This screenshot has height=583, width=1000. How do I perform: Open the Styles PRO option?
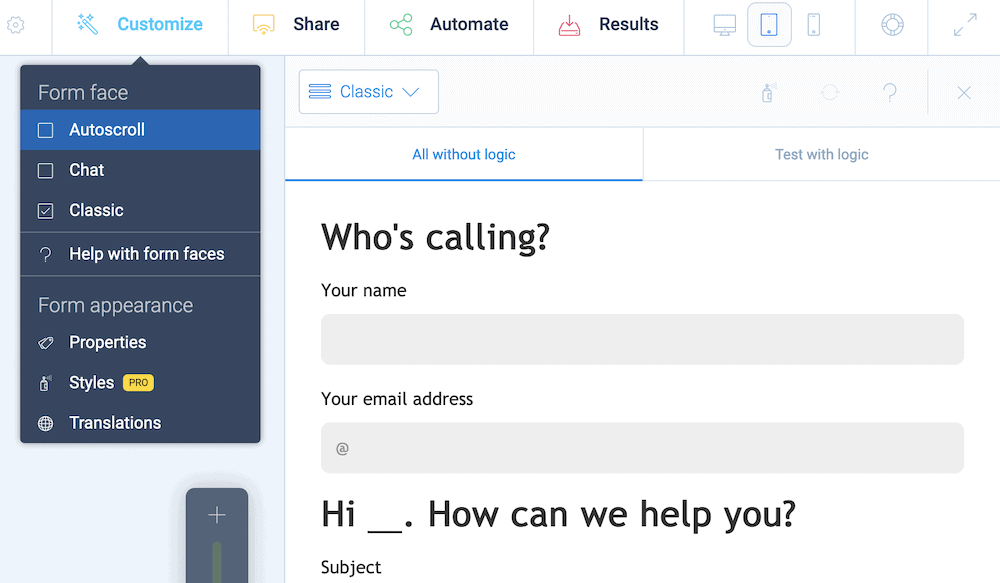(x=140, y=383)
